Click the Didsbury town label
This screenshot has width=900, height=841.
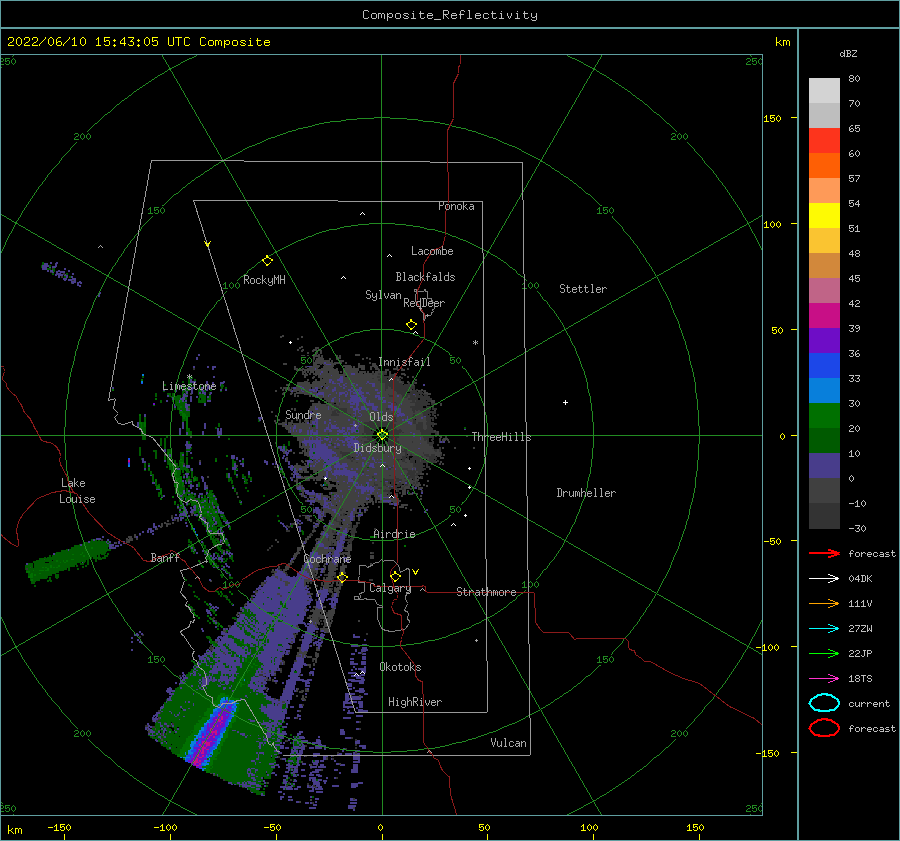tap(378, 448)
